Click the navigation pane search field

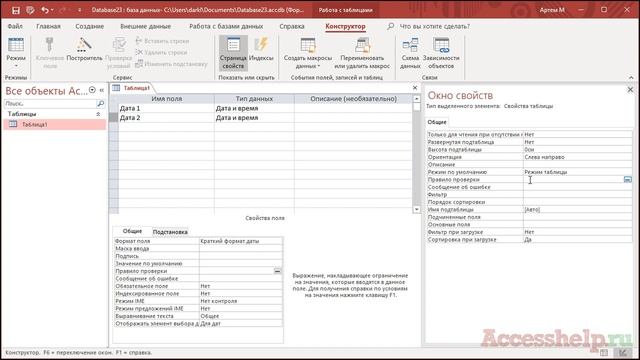[x=50, y=104]
